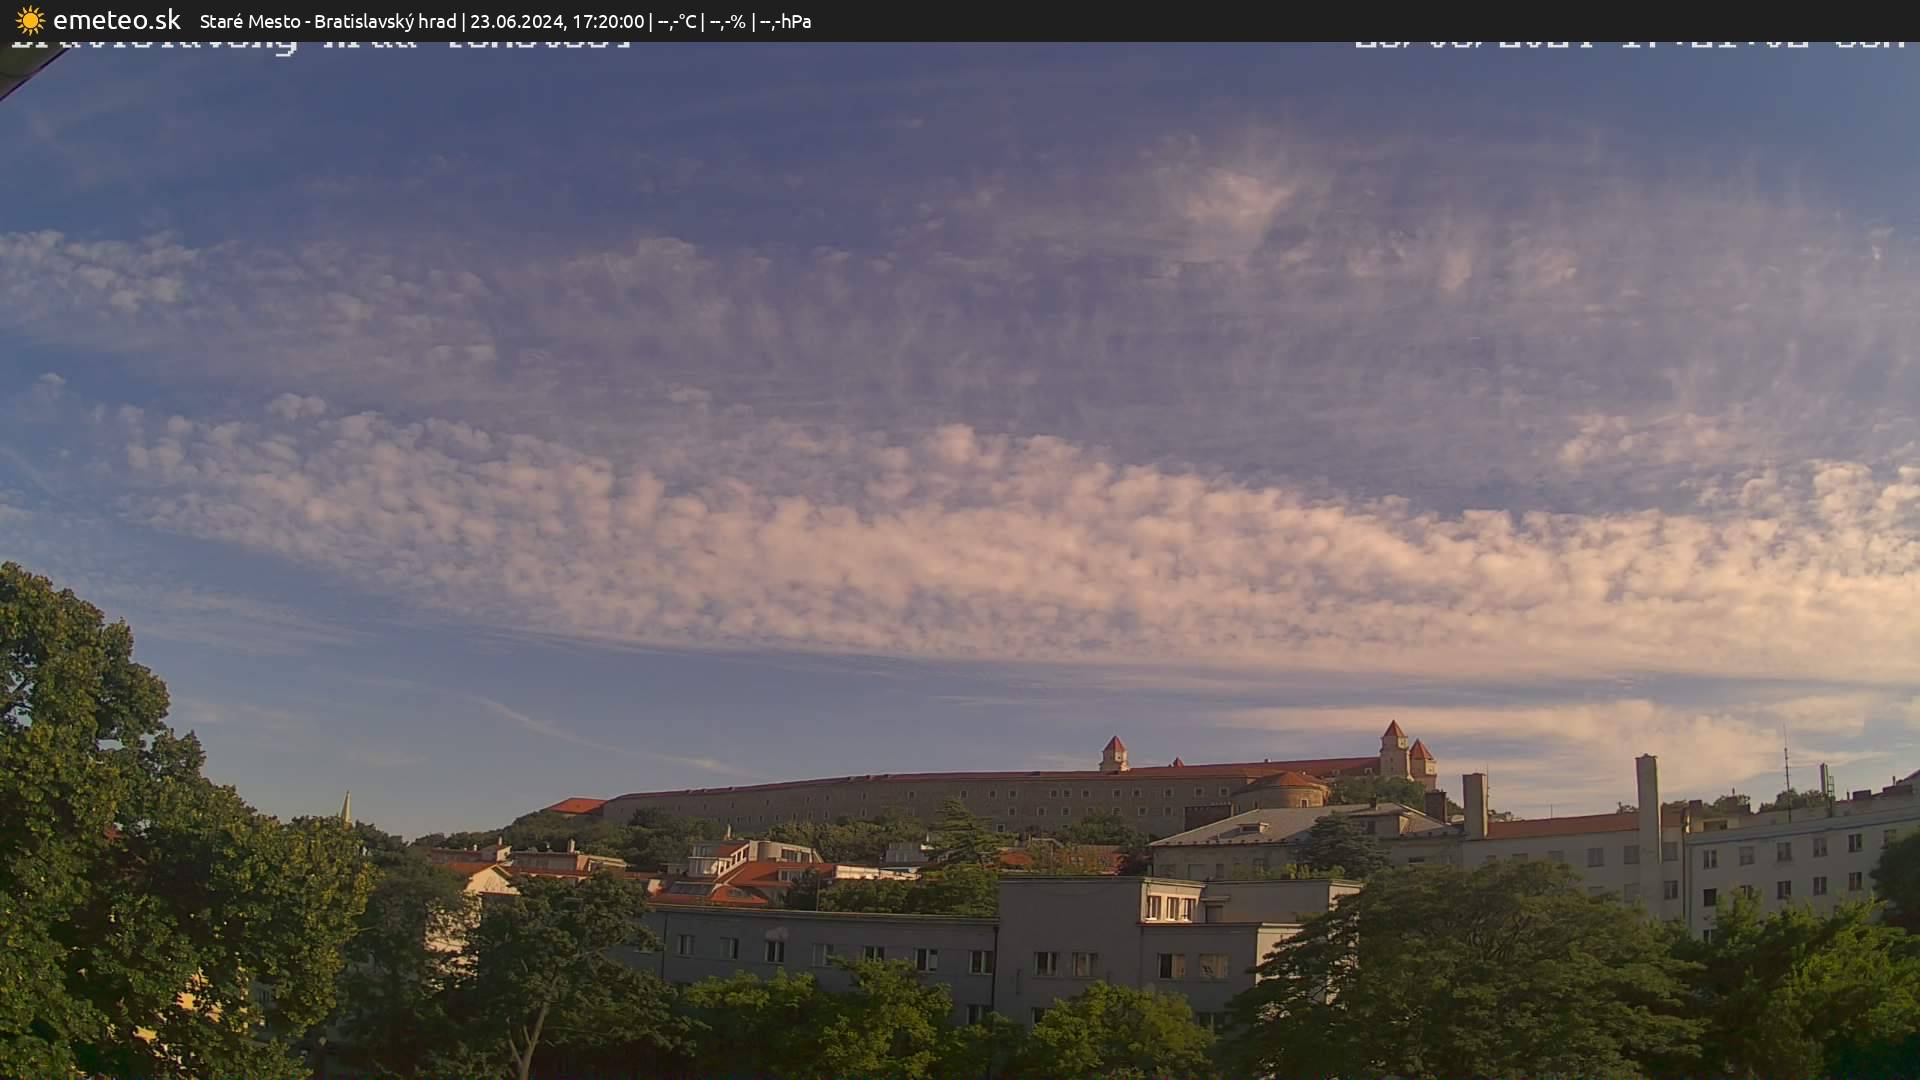This screenshot has height=1080, width=1920.
Task: Click the hPa pressure reading
Action: coord(785,21)
